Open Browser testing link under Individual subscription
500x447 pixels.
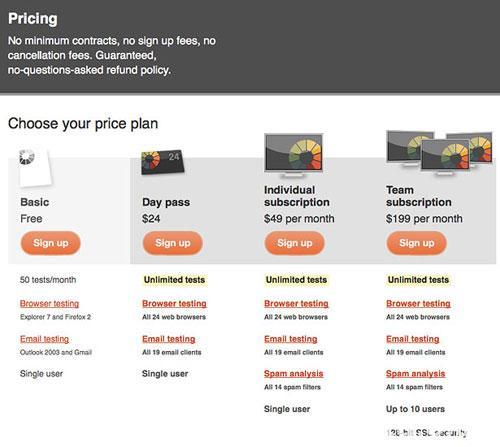[x=296, y=304]
